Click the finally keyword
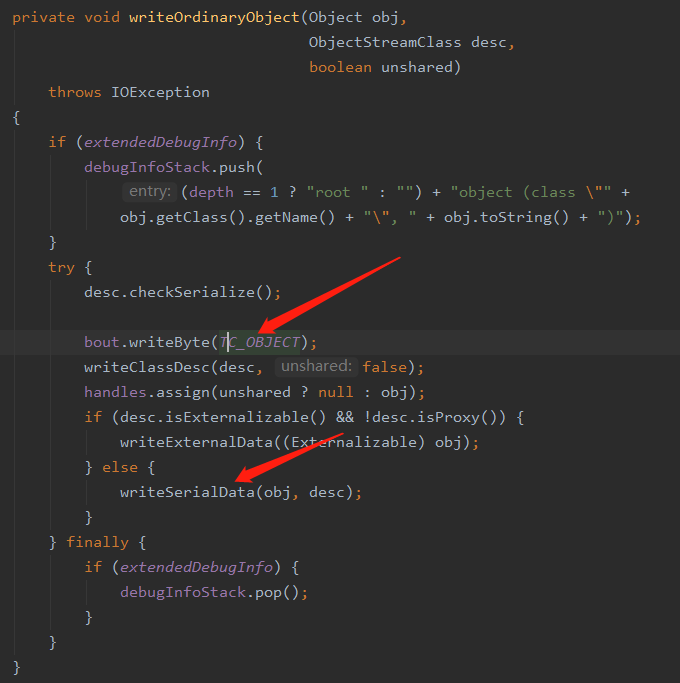Viewport: 680px width, 683px height. tap(98, 542)
